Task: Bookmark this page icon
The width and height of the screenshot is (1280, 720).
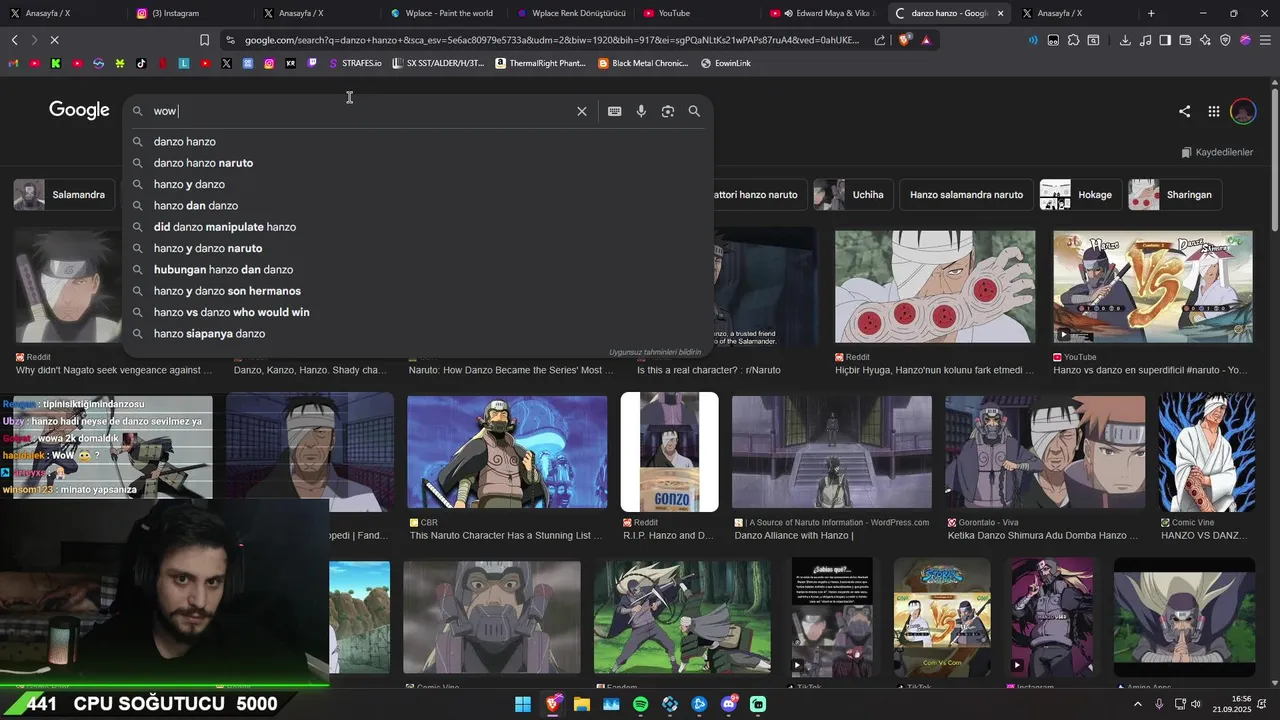Action: tap(204, 40)
